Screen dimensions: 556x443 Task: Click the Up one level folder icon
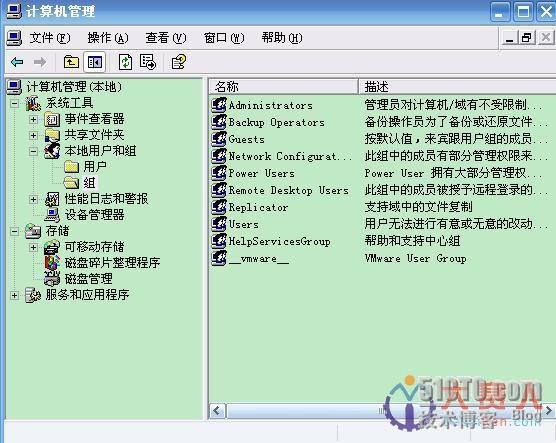coord(71,62)
